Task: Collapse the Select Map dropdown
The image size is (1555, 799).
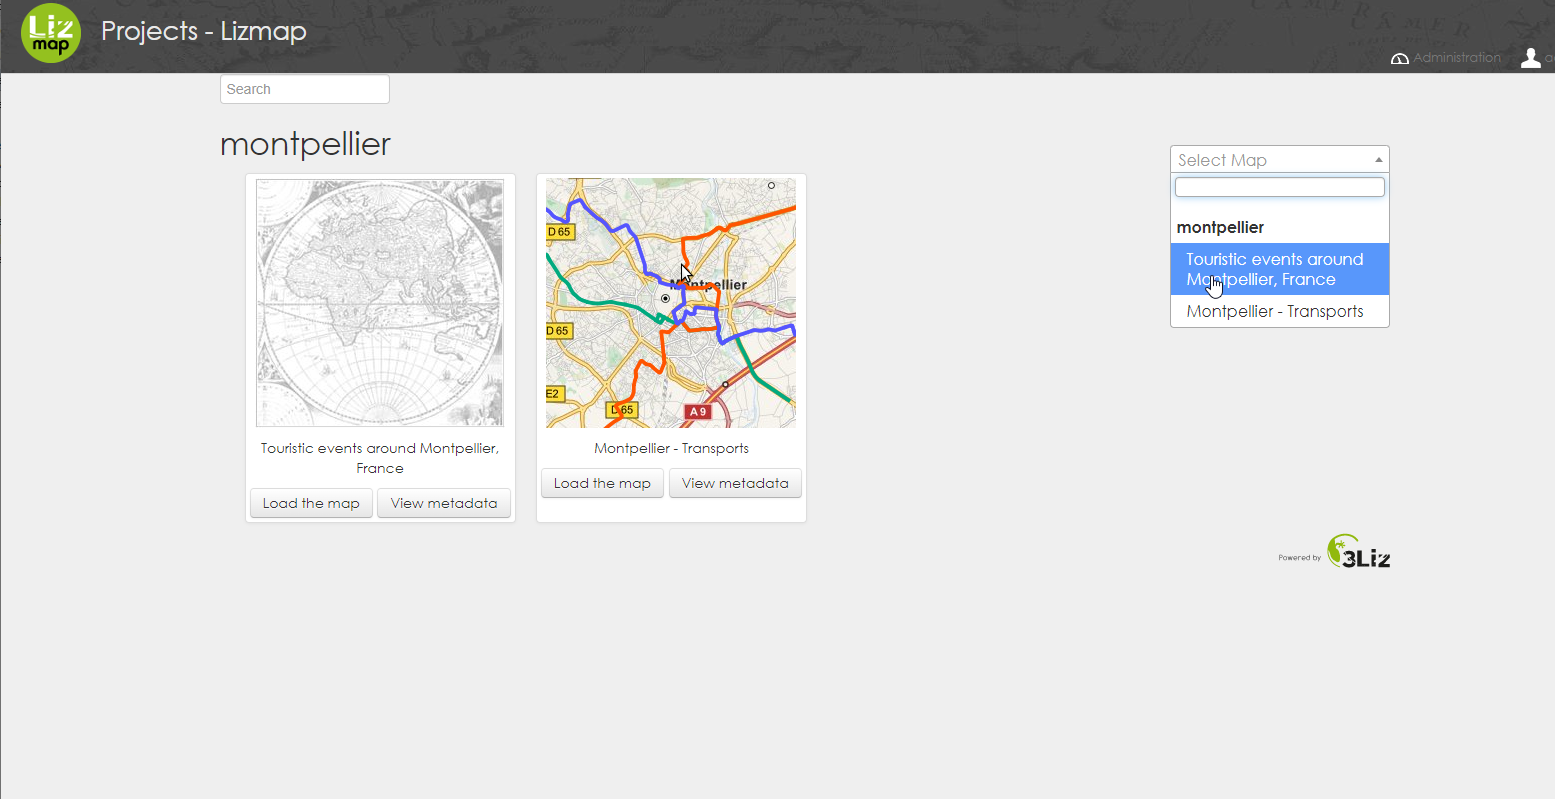Action: pos(1280,160)
